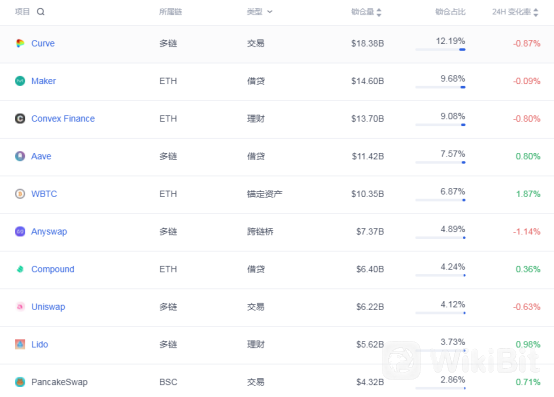Viewport: 554px width, 397px height.
Task: Sort by 24H 变化率 column arrows
Action: click(x=536, y=12)
